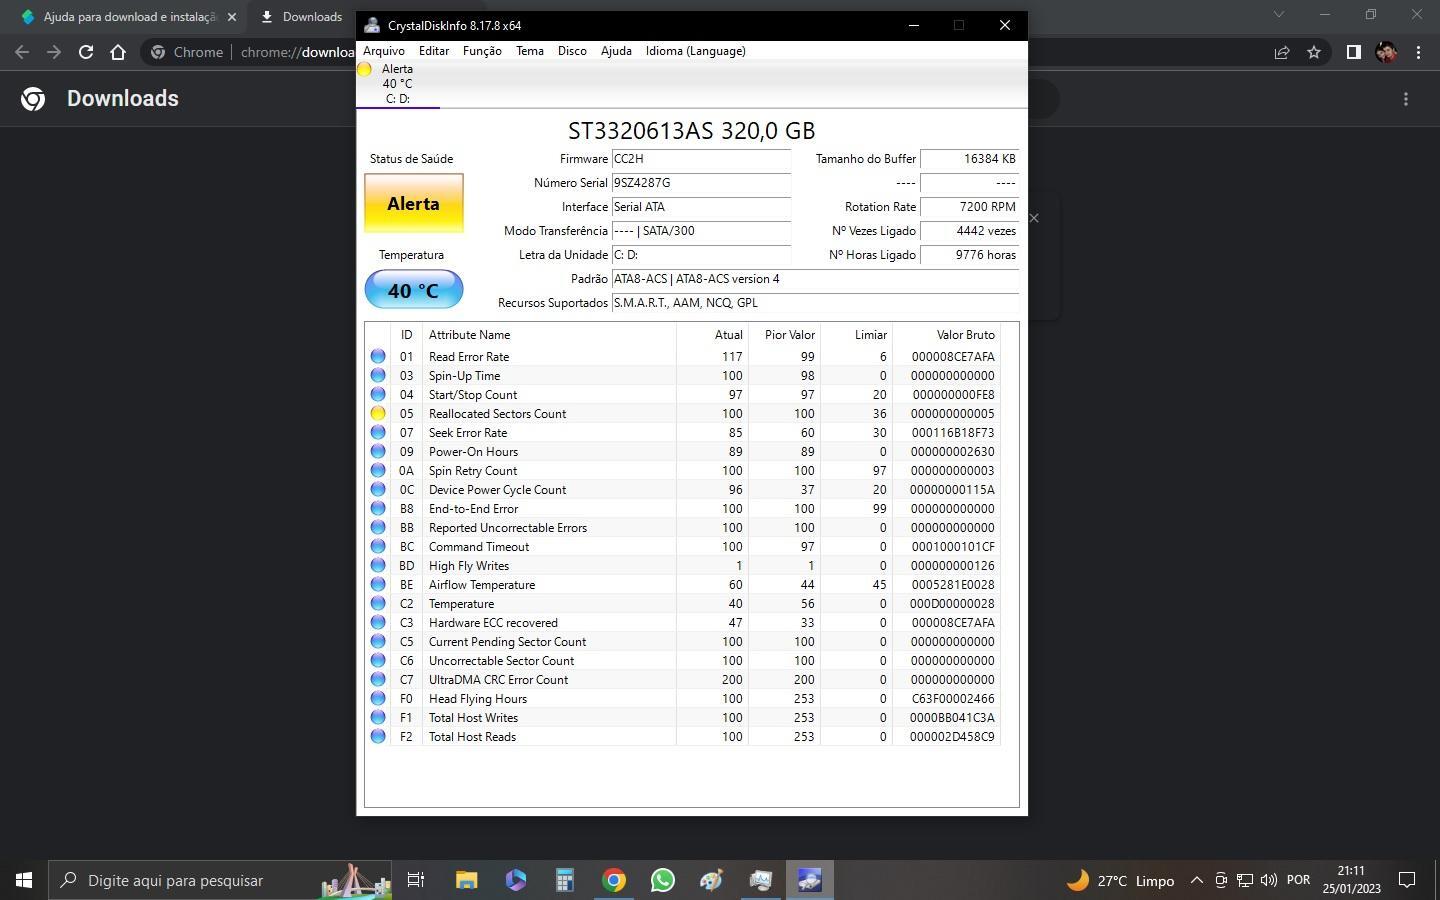Select the Total Host Reads row text
The width and height of the screenshot is (1440, 900).
click(x=472, y=737)
